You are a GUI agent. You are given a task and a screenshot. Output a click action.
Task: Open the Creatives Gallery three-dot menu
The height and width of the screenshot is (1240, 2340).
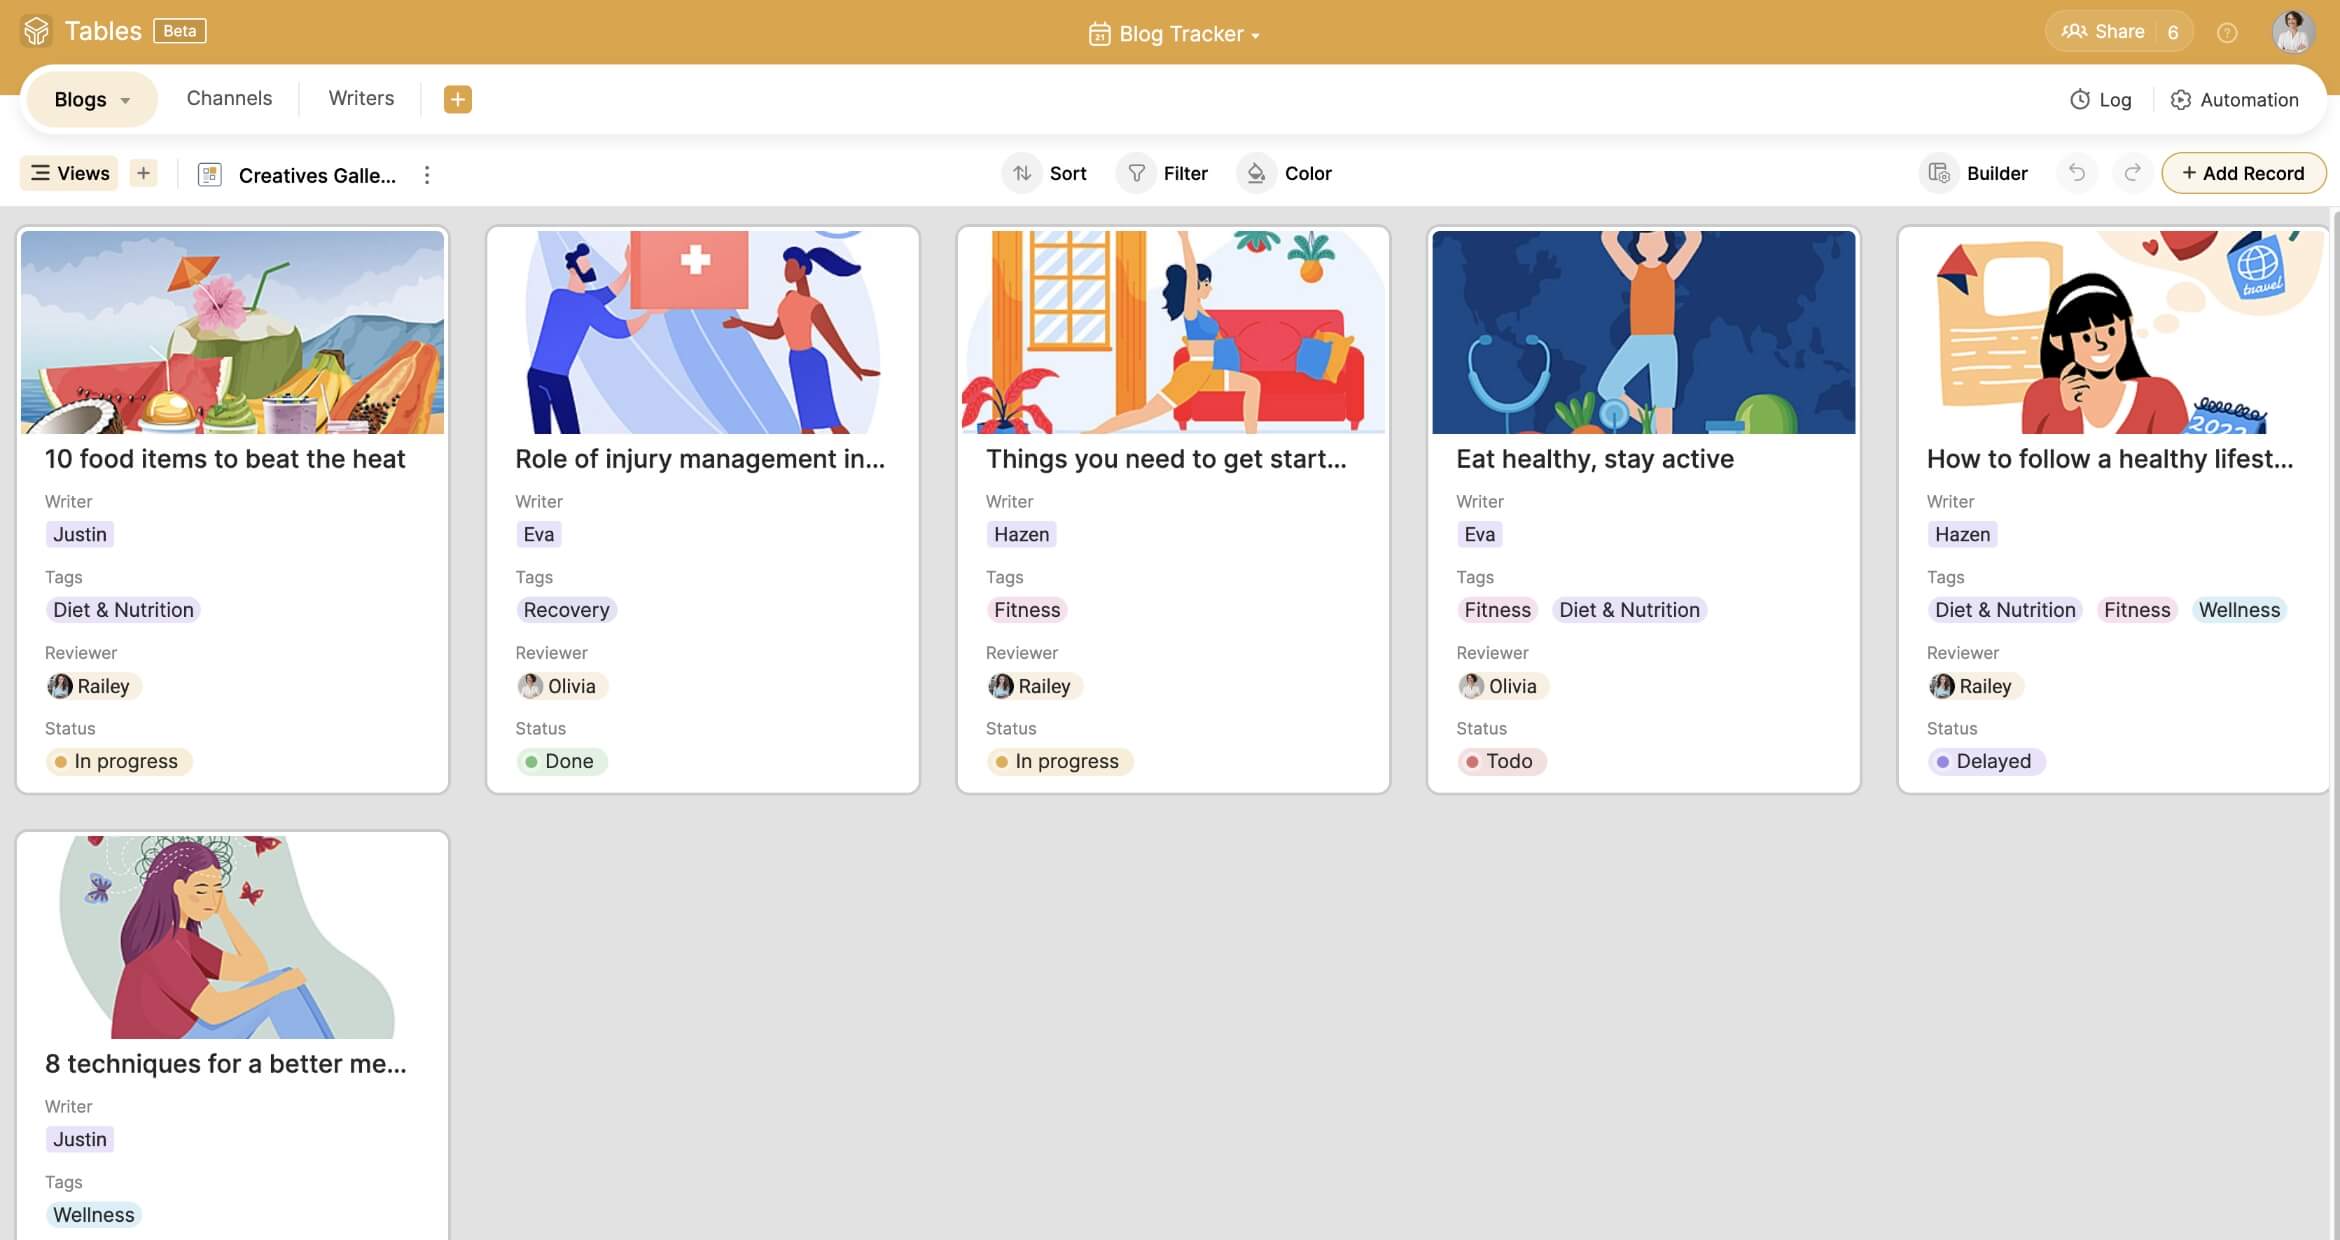point(427,175)
